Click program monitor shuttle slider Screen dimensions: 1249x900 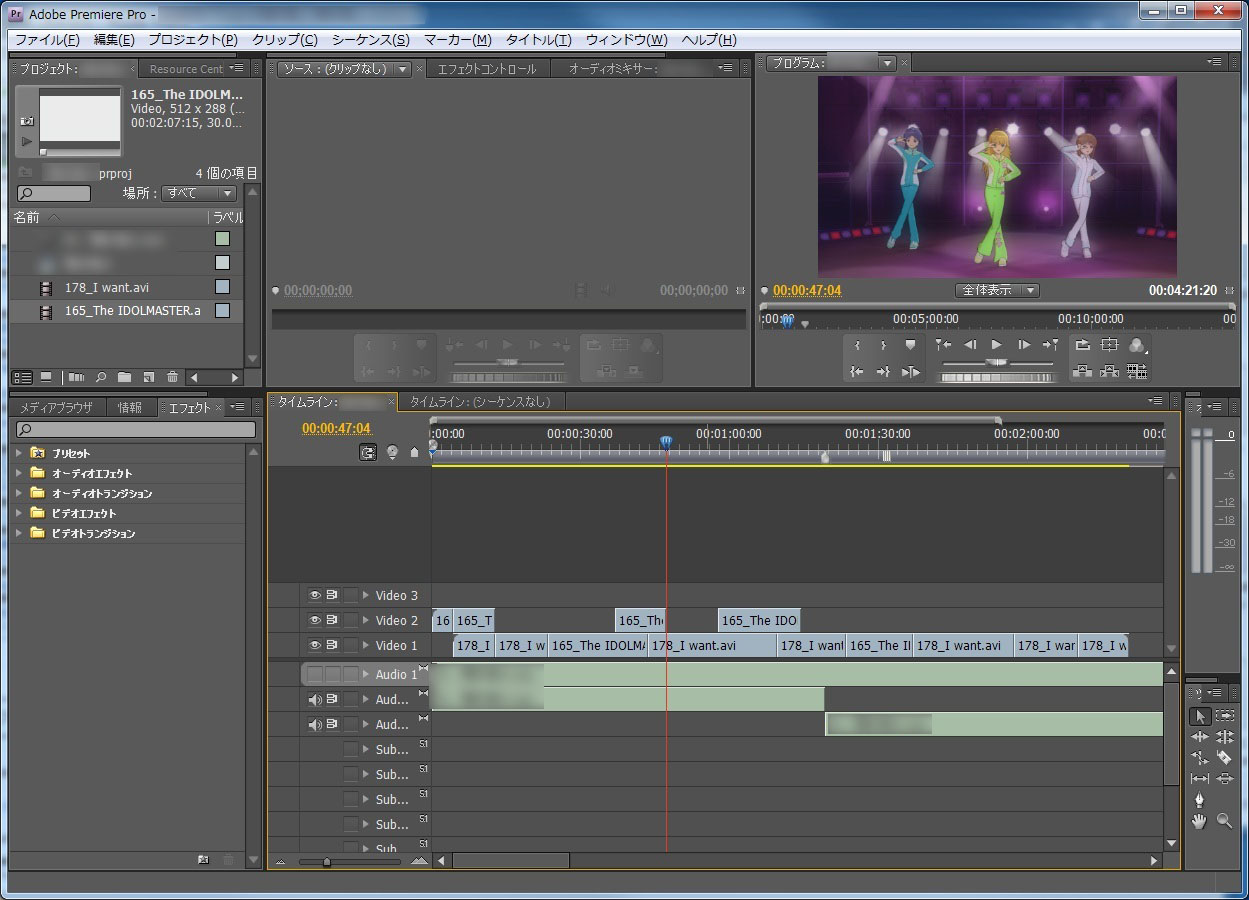(995, 362)
